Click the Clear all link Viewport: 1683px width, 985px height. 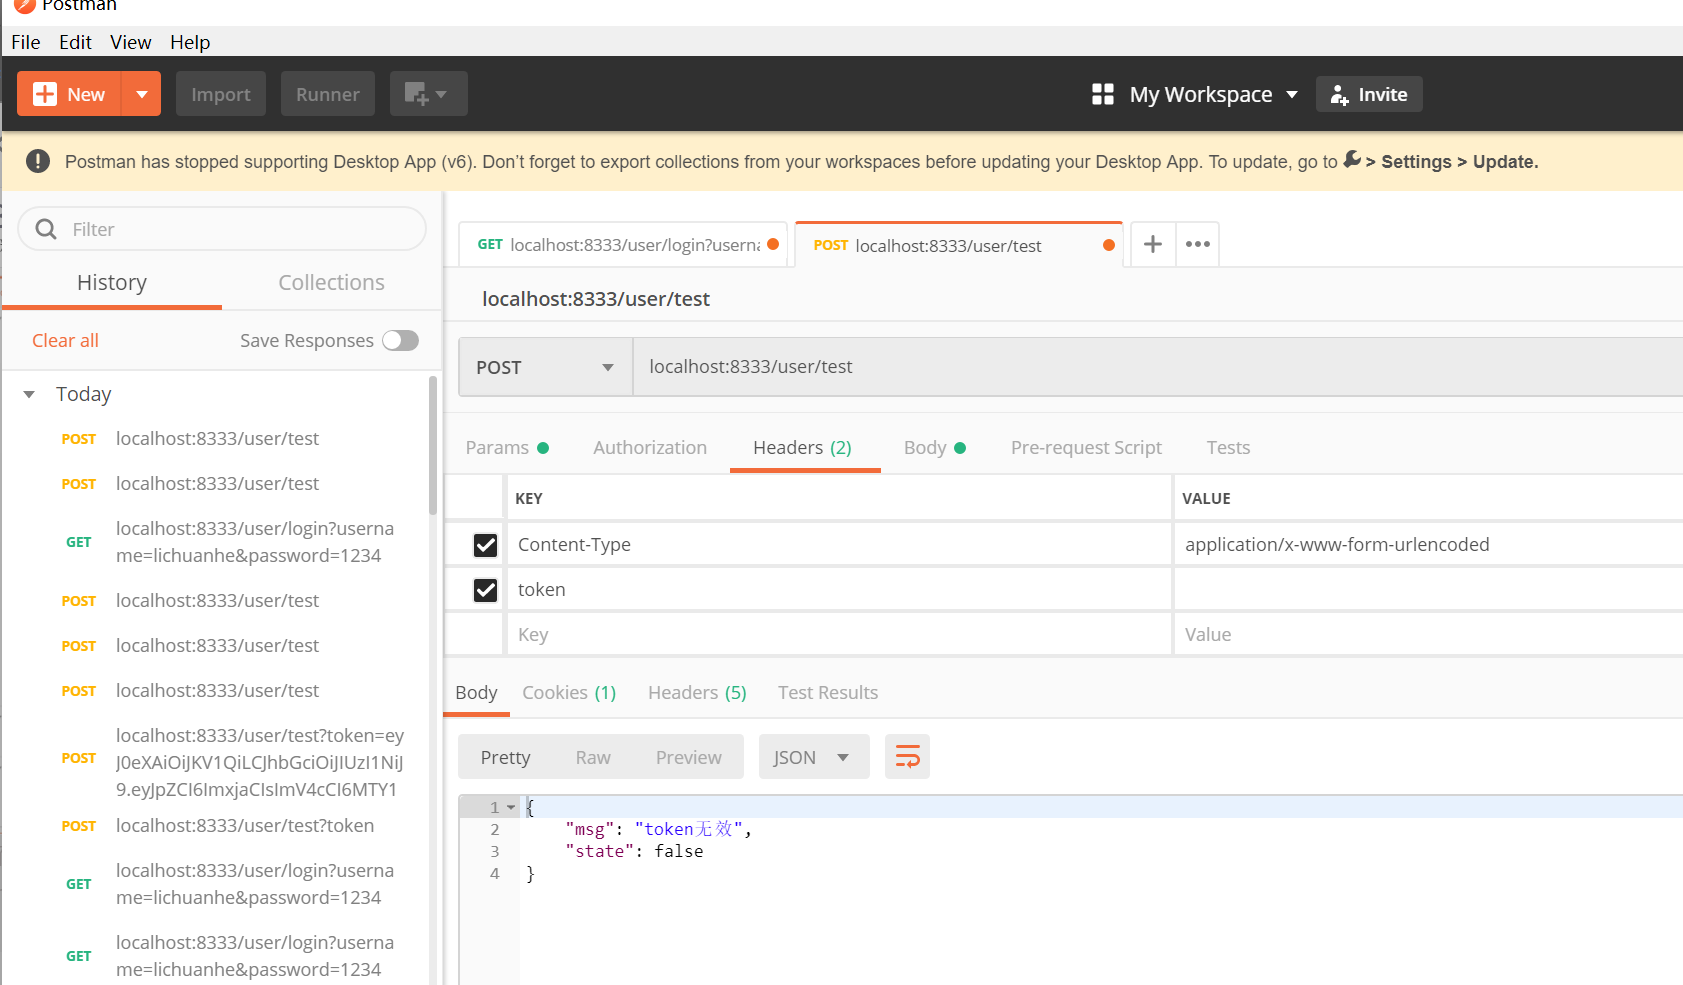pyautogui.click(x=65, y=340)
